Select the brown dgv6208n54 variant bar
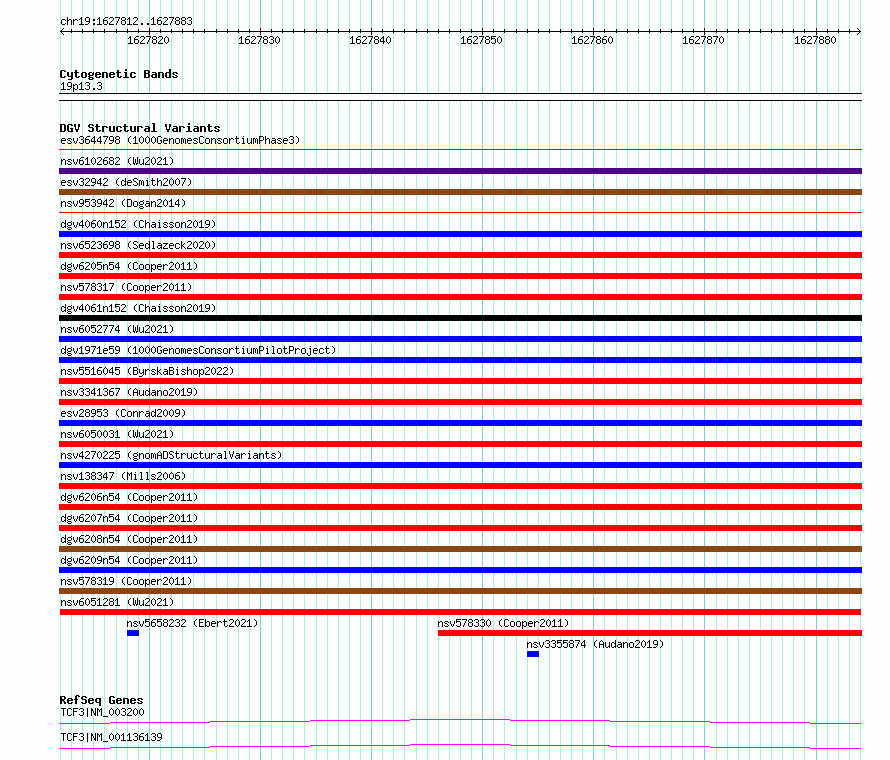The height and width of the screenshot is (760, 890). coord(460,549)
